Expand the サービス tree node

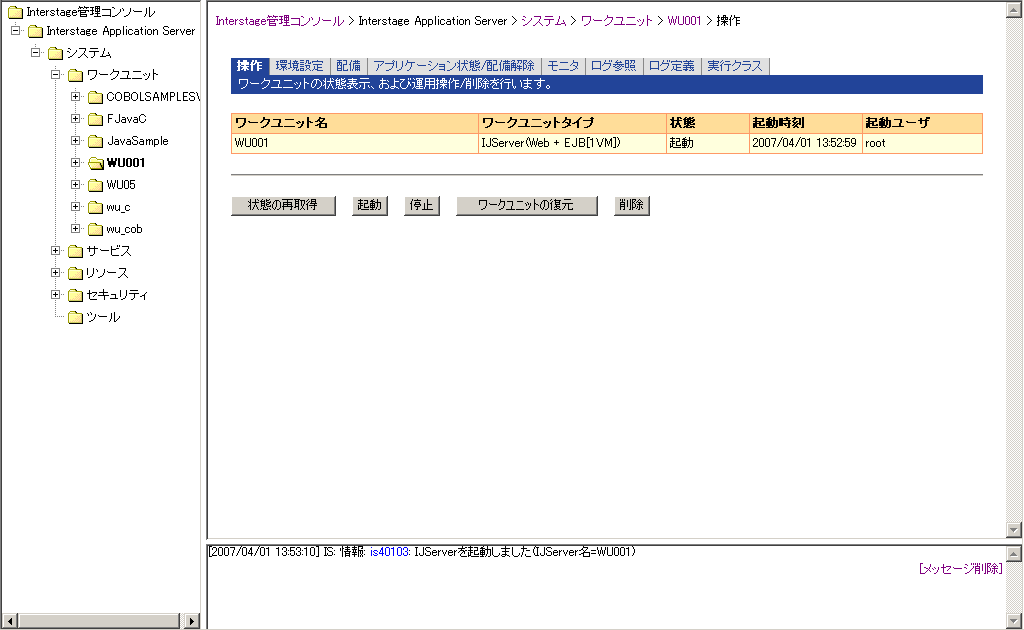pos(56,251)
